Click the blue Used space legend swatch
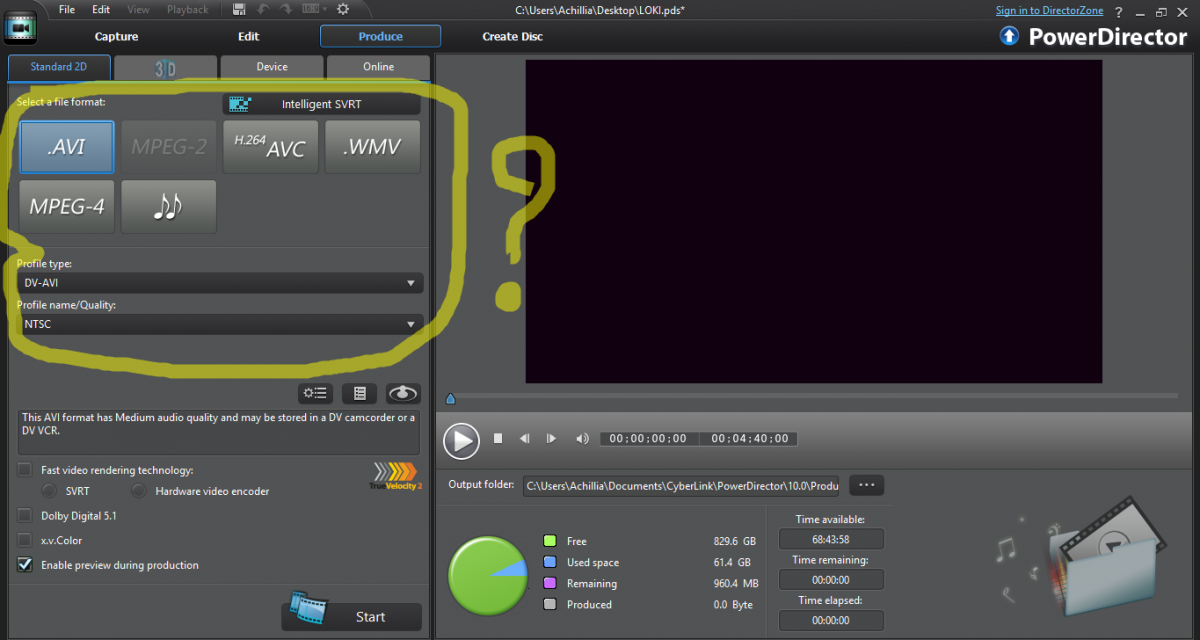This screenshot has height=640, width=1200. 549,562
